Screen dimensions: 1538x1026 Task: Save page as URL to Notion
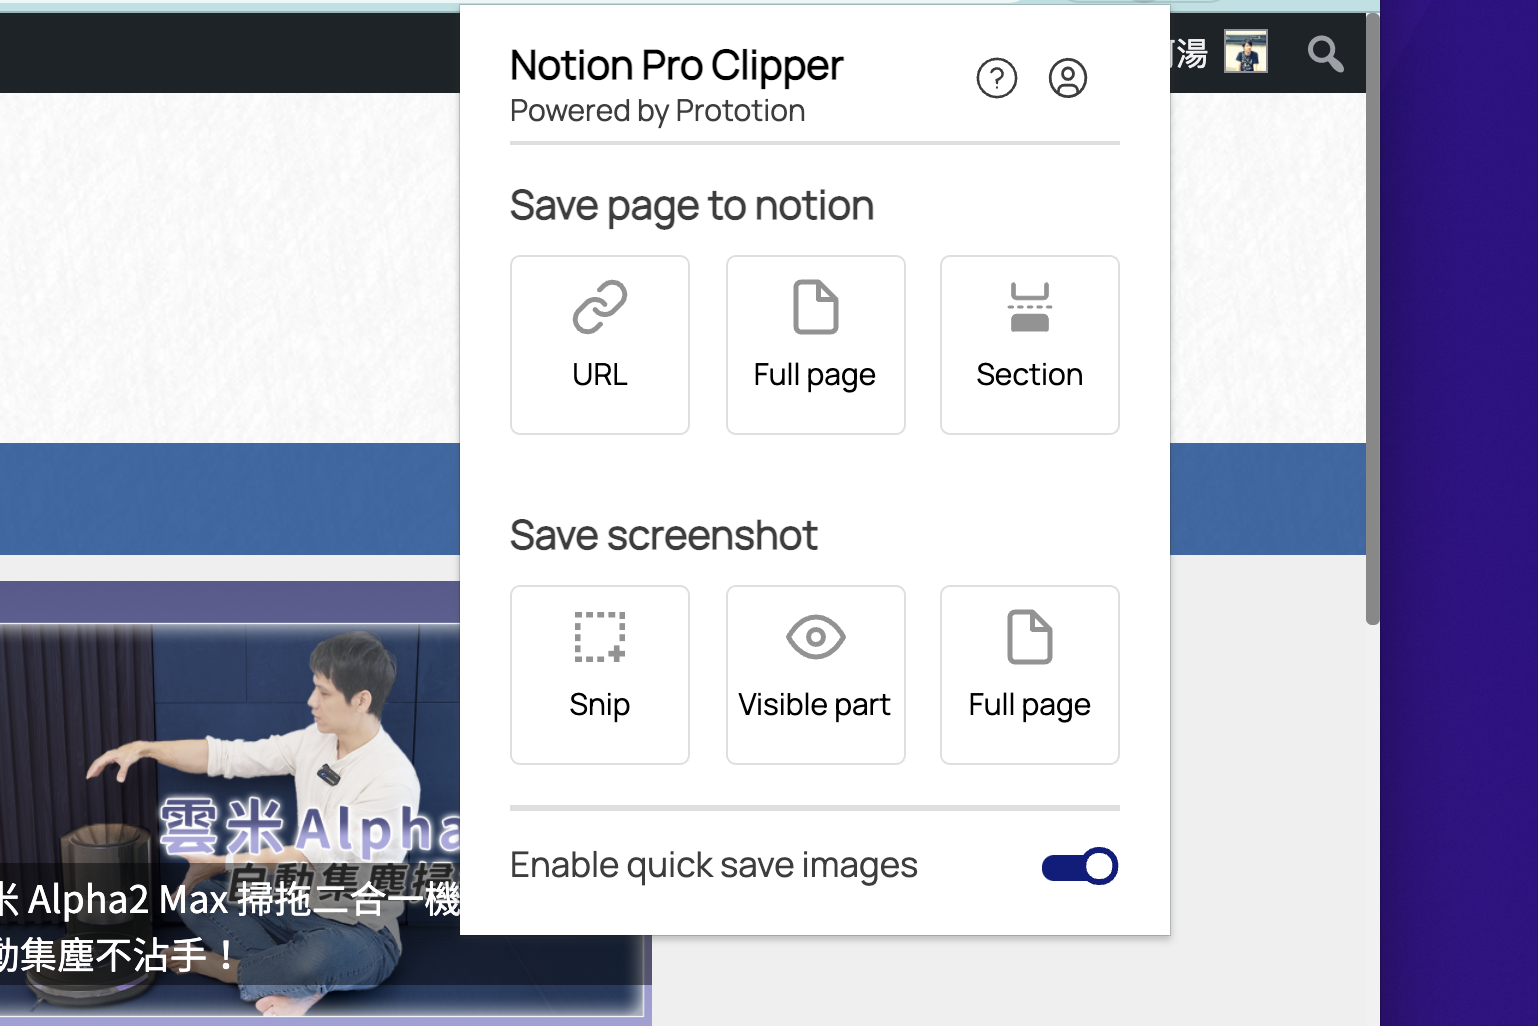[x=599, y=344]
